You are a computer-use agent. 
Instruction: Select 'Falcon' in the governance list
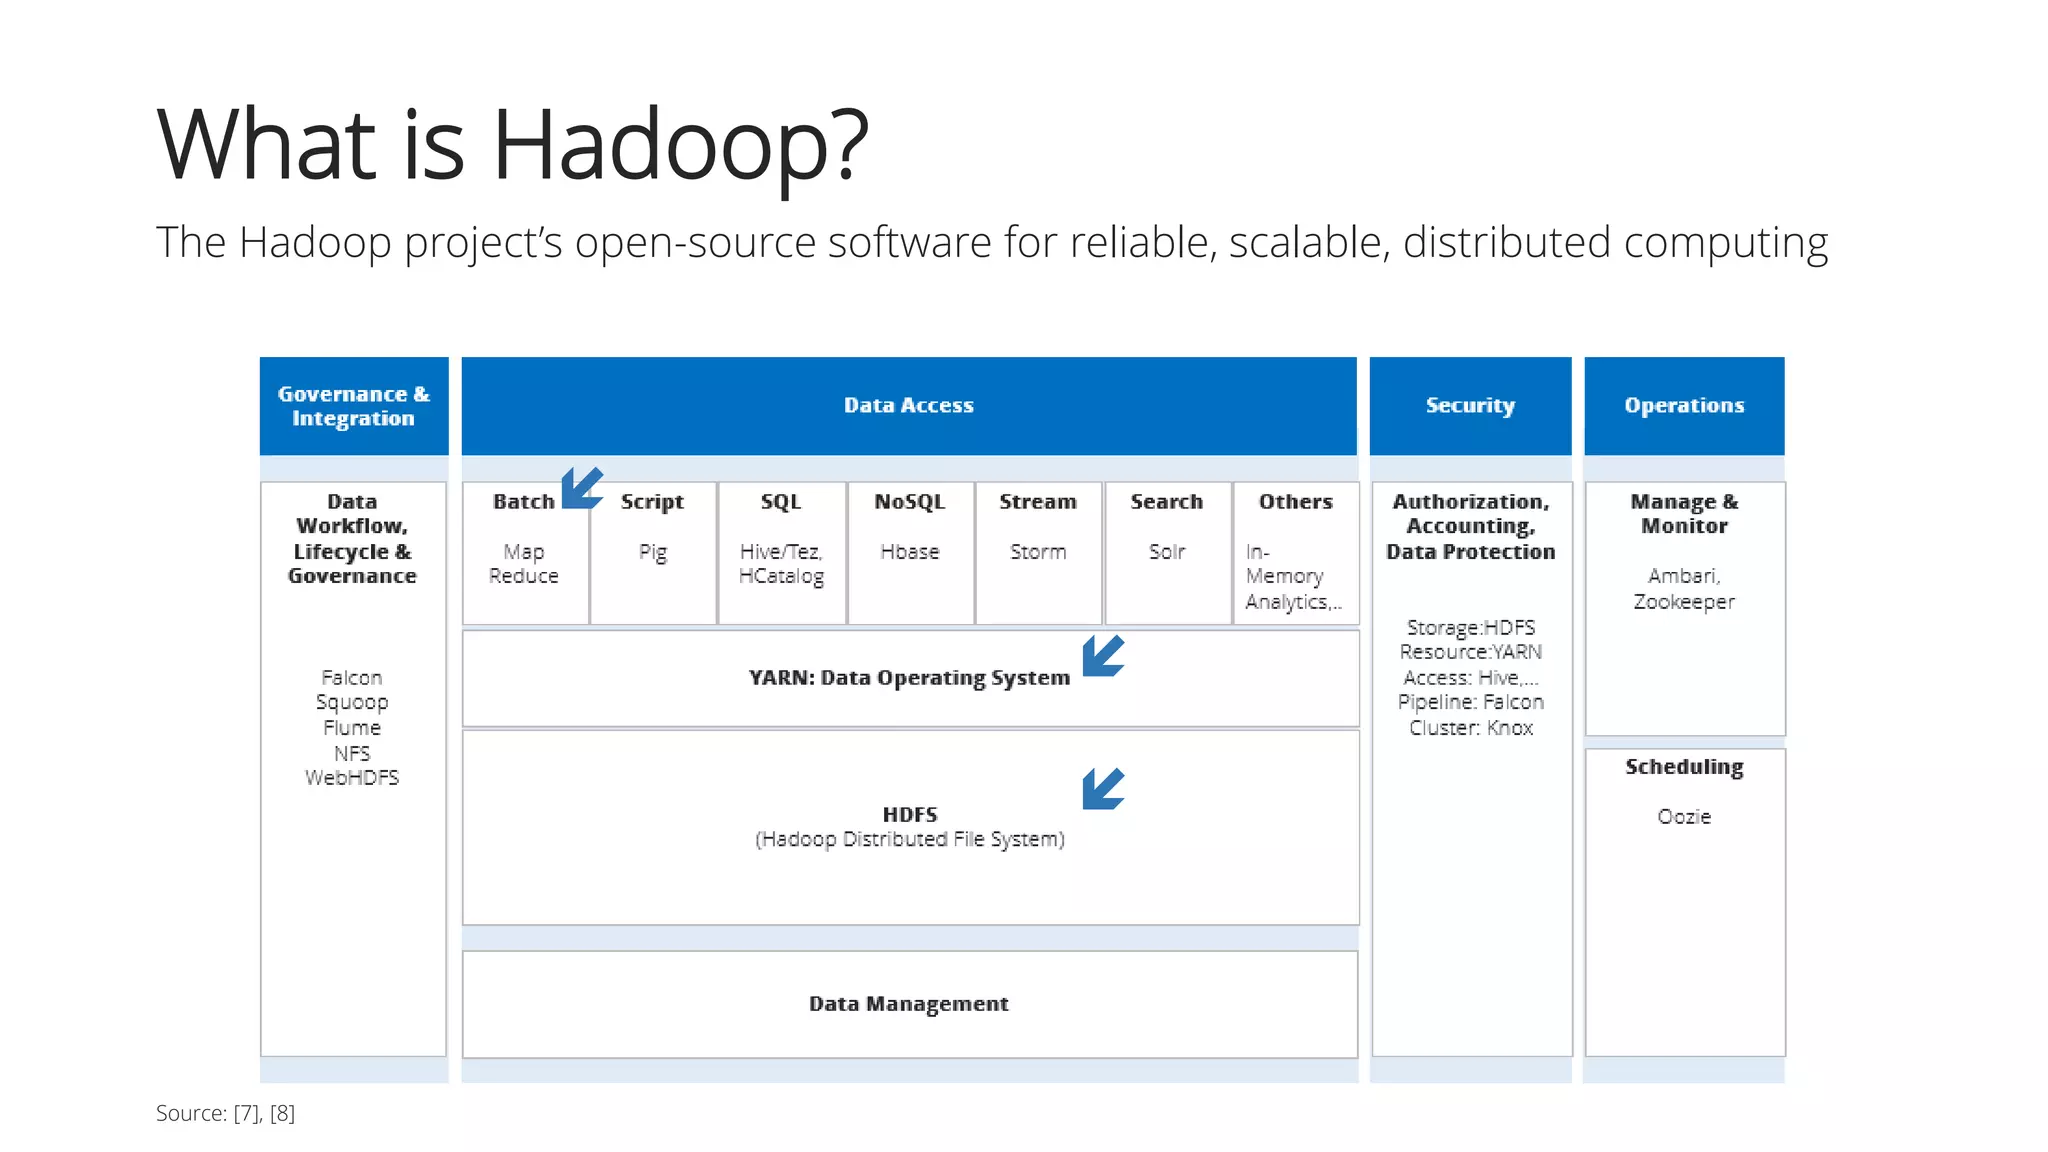coord(352,677)
